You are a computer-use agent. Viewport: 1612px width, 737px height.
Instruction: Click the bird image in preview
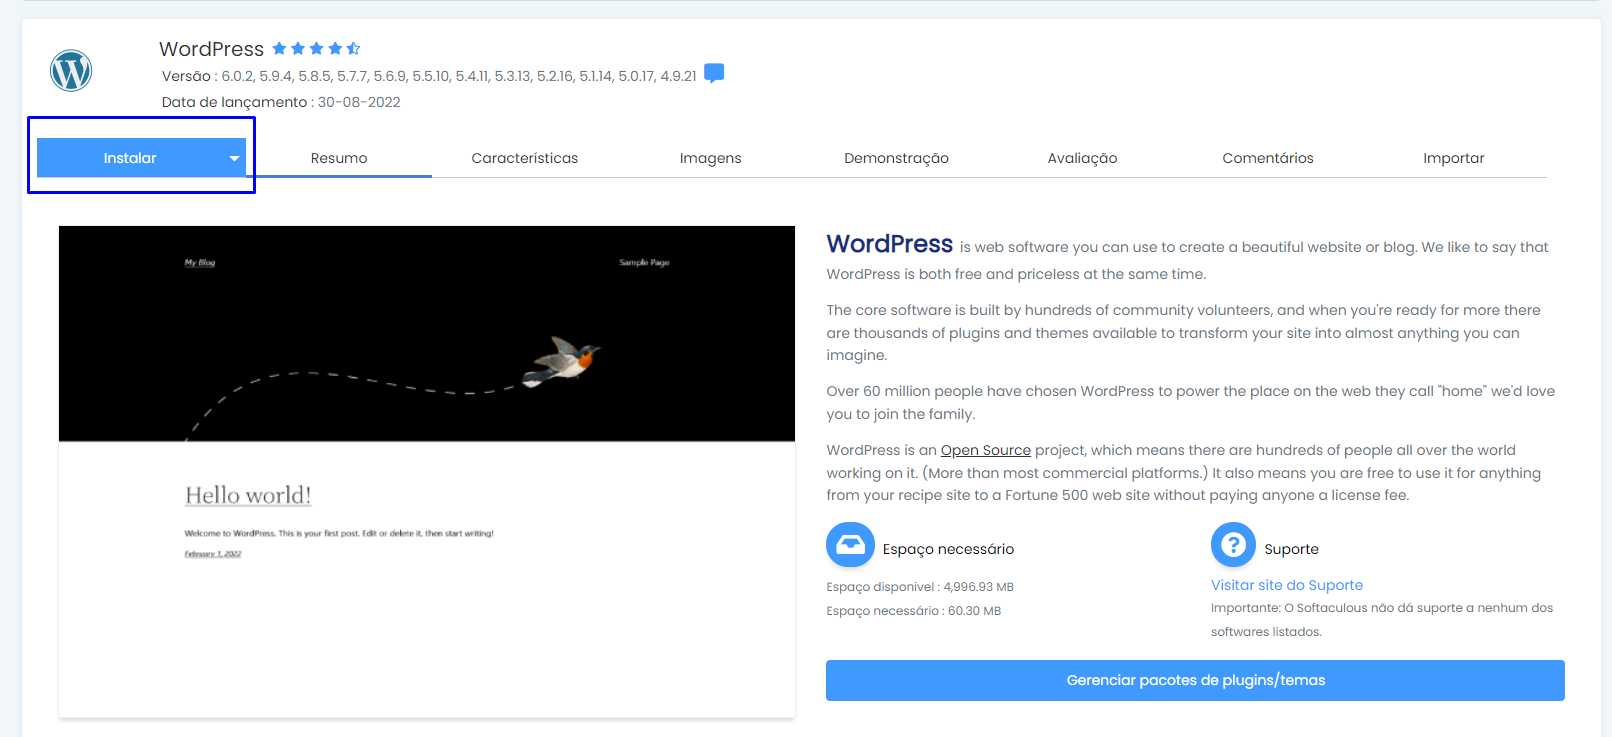(x=565, y=360)
